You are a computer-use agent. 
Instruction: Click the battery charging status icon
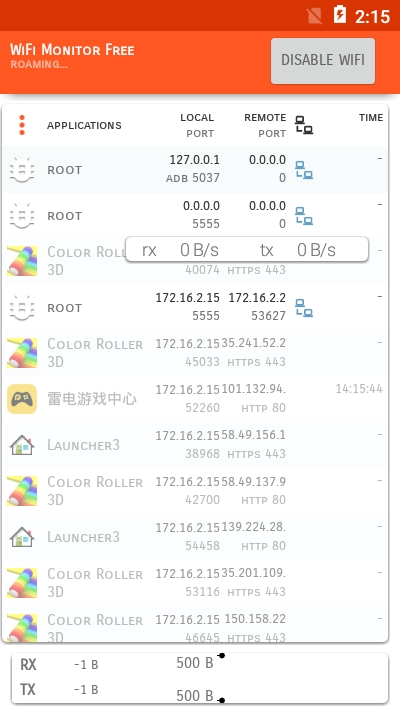click(x=340, y=15)
